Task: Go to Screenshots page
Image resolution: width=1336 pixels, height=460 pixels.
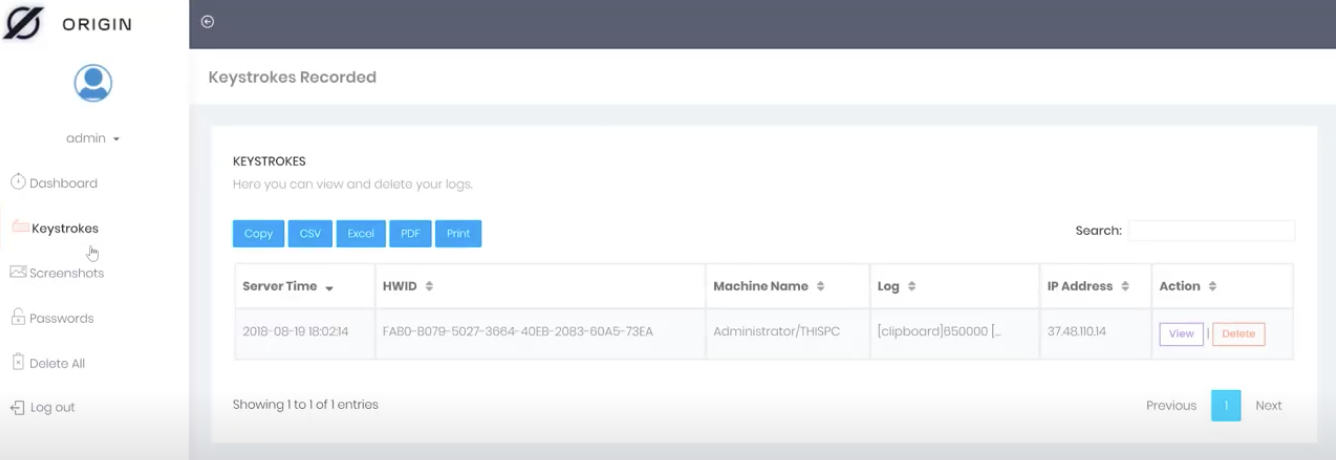Action: pyautogui.click(x=67, y=273)
